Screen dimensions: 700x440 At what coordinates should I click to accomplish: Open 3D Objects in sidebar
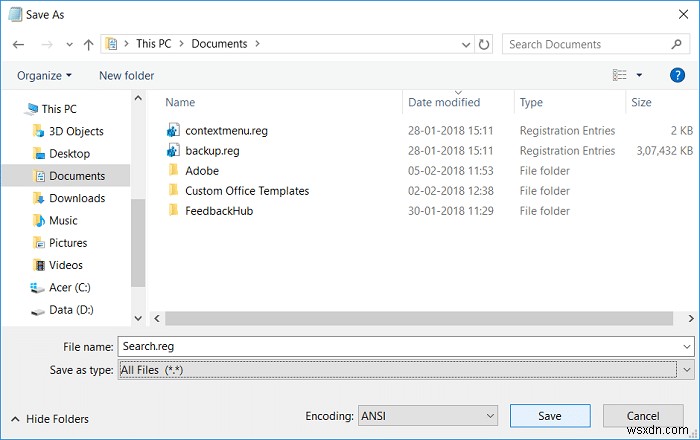point(76,131)
